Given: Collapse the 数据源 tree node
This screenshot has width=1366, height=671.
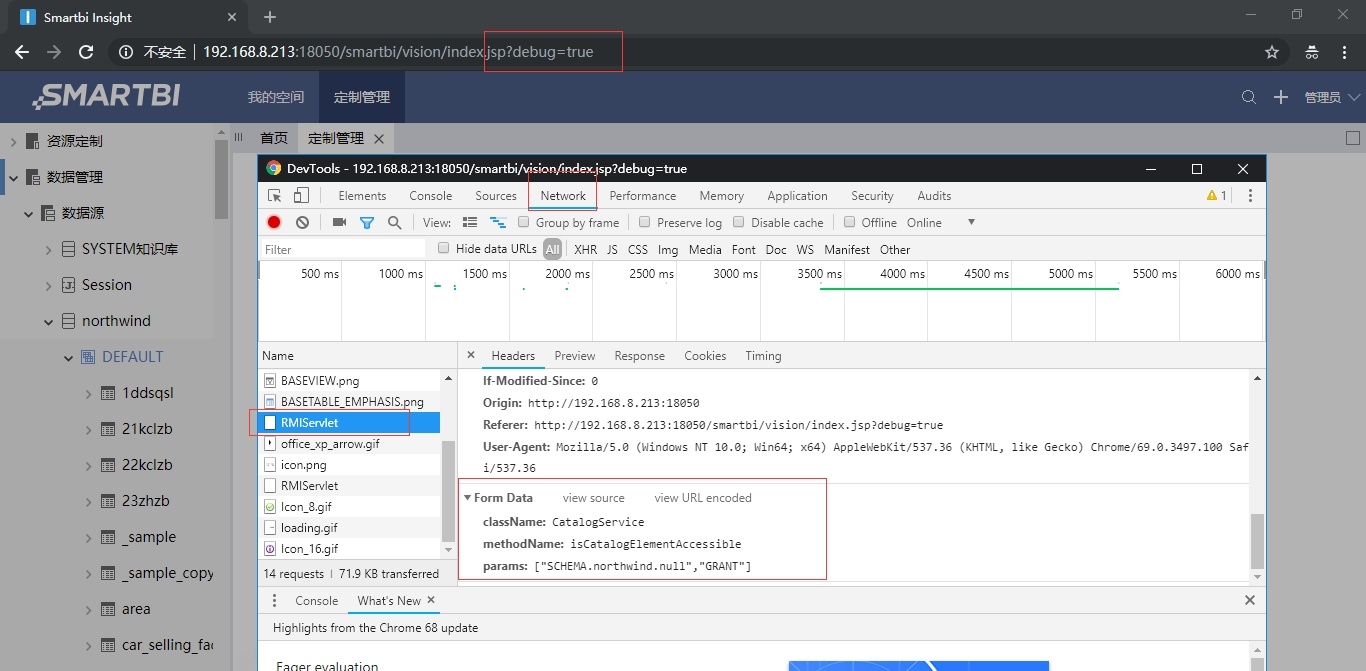Looking at the screenshot, I should point(30,213).
